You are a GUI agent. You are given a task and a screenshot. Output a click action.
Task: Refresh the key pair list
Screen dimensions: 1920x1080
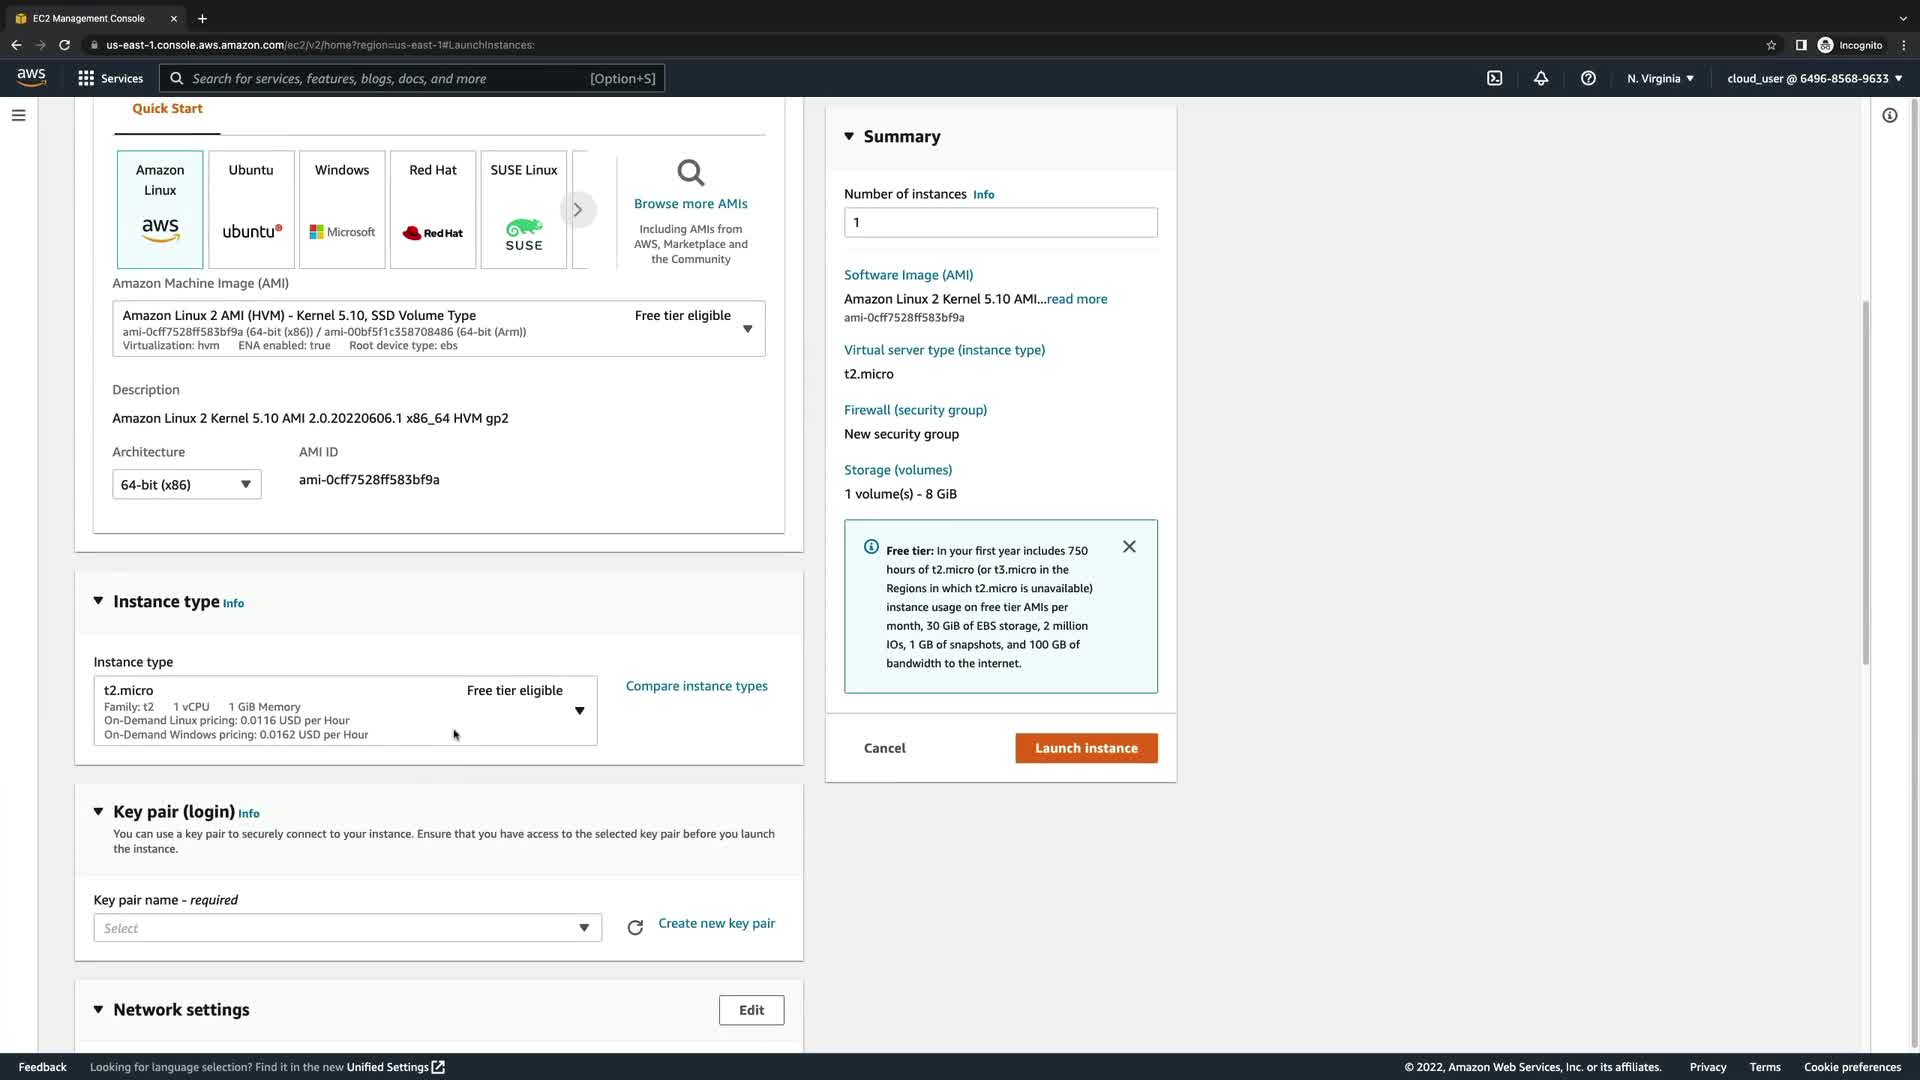(x=635, y=928)
